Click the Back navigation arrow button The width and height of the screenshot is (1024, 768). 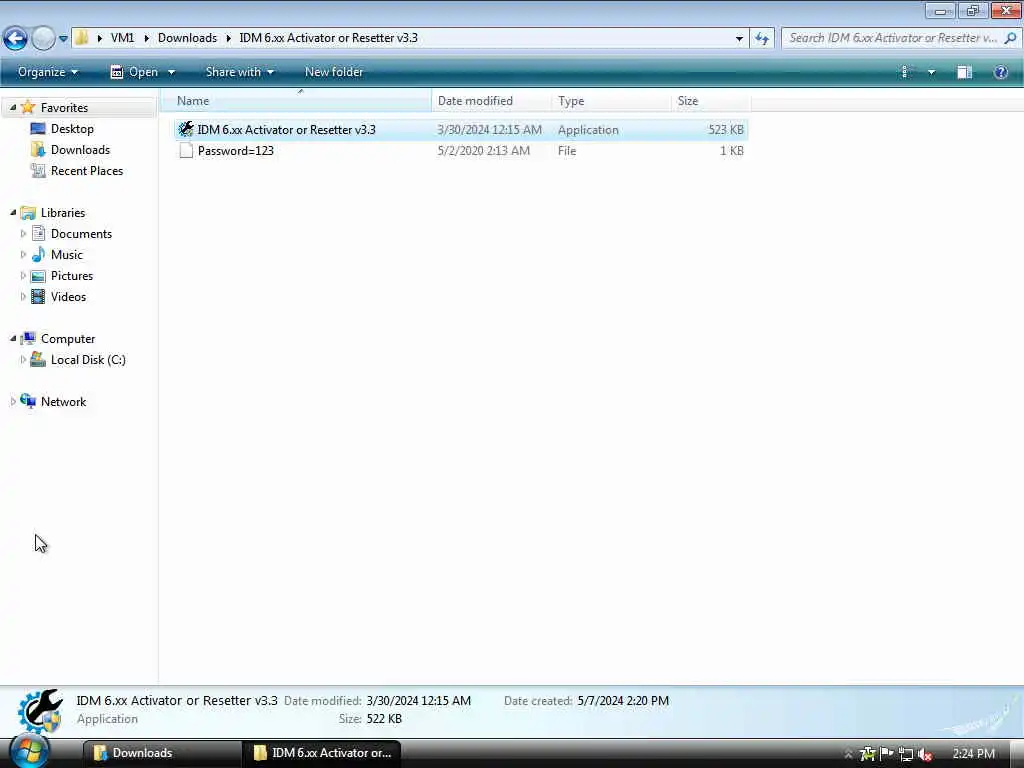pos(16,38)
